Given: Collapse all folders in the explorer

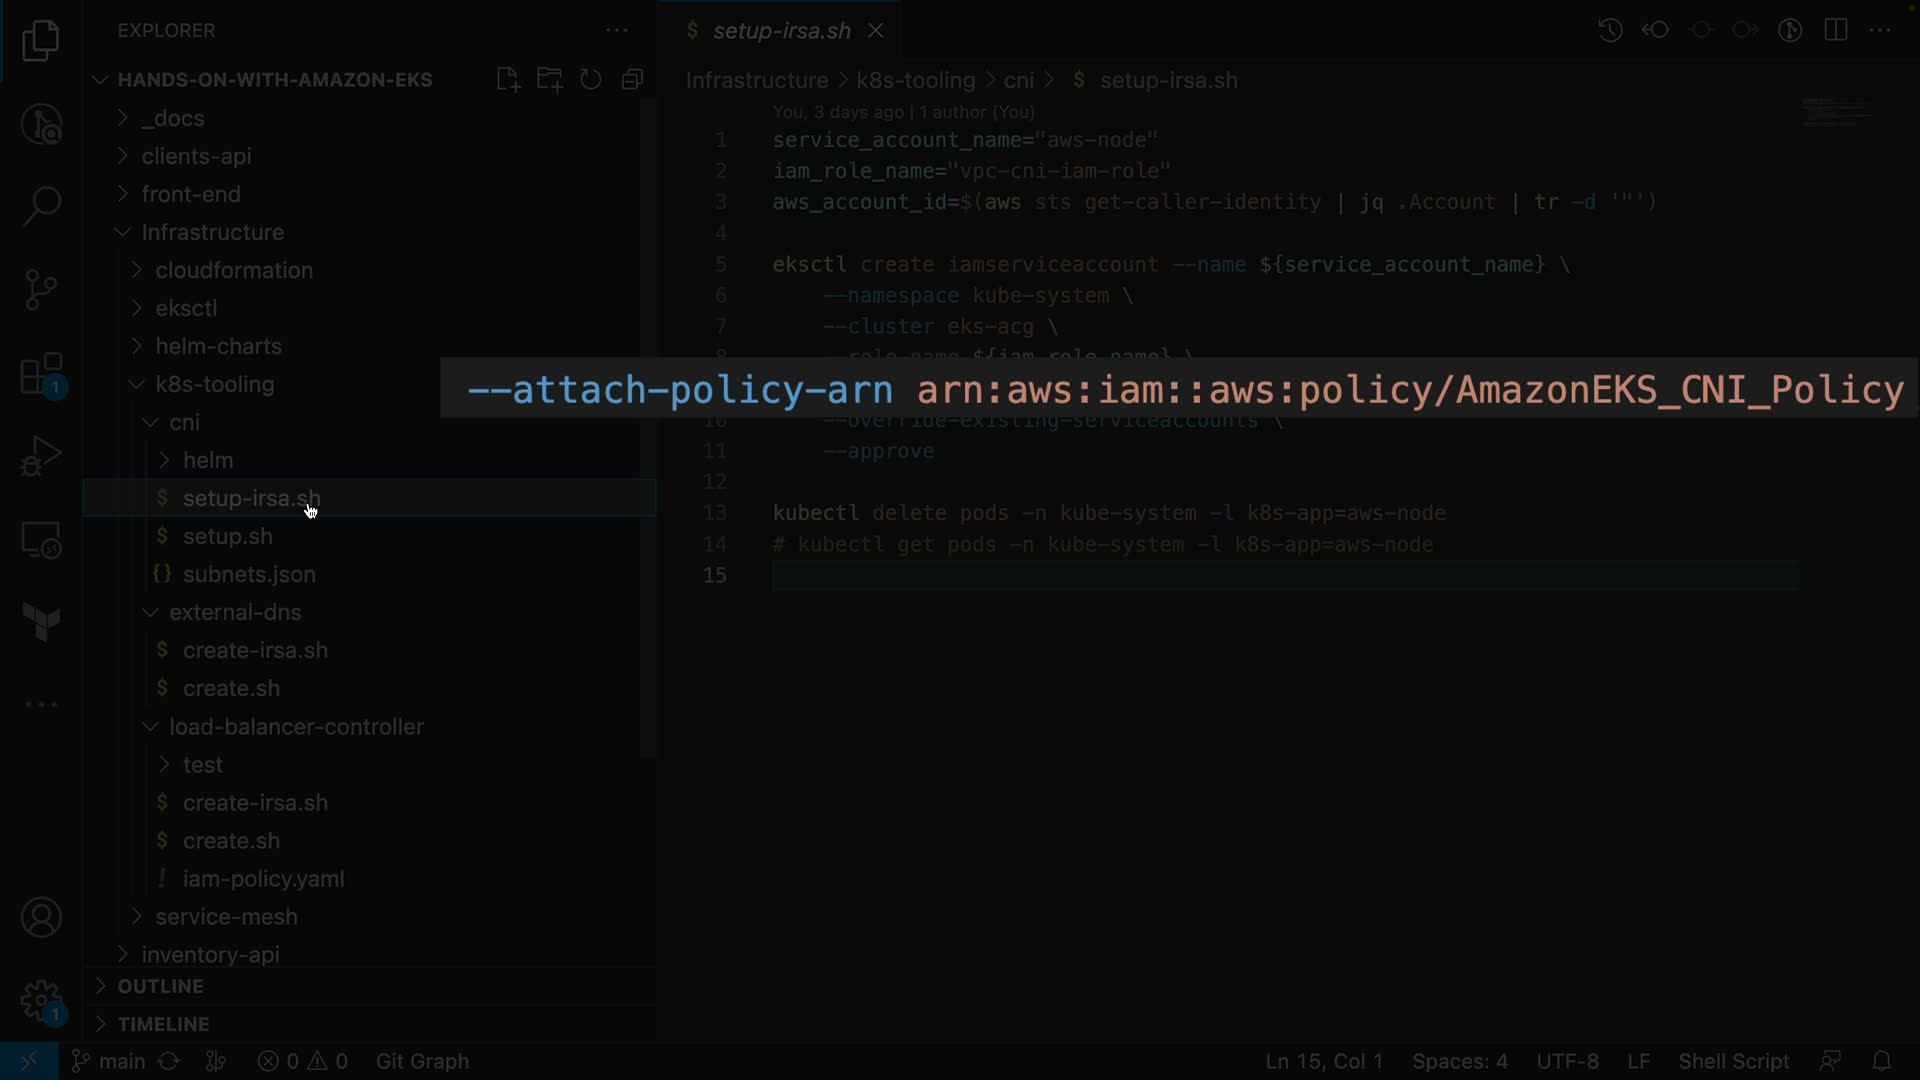Looking at the screenshot, I should tap(632, 80).
